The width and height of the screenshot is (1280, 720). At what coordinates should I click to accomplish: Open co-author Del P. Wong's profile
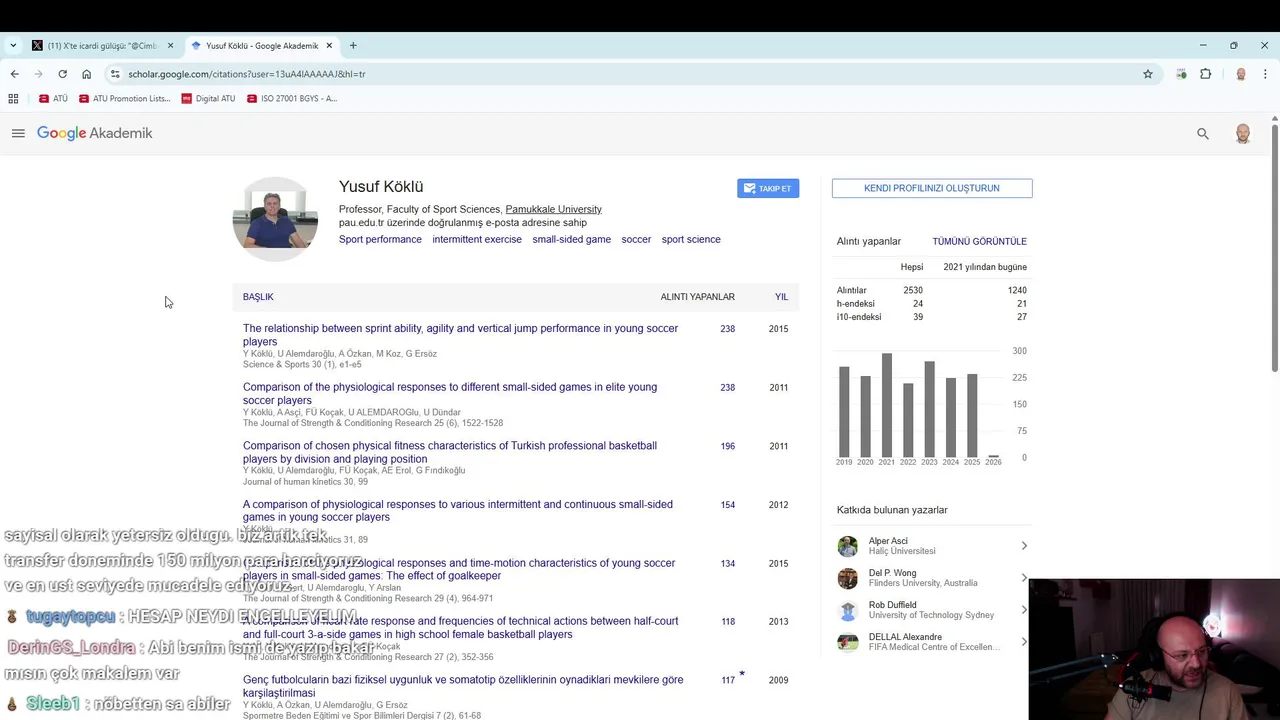pyautogui.click(x=892, y=573)
